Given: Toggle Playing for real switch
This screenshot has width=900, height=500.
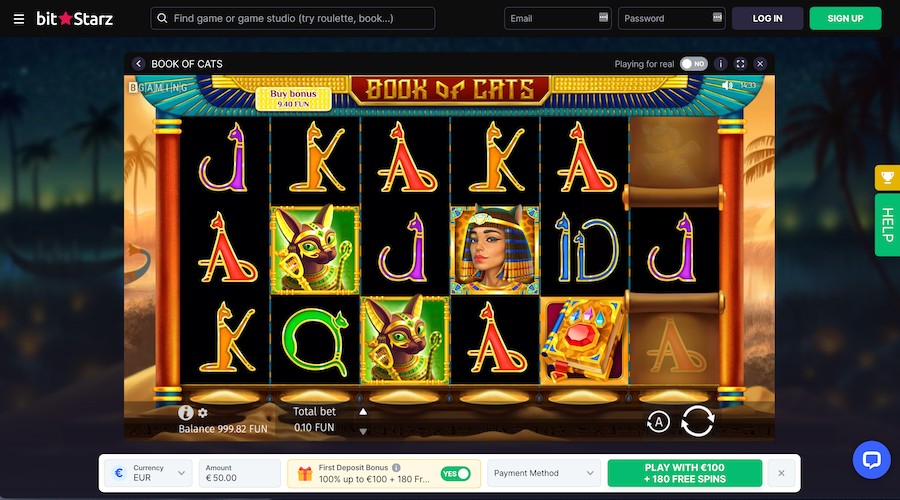Looking at the screenshot, I should point(694,64).
